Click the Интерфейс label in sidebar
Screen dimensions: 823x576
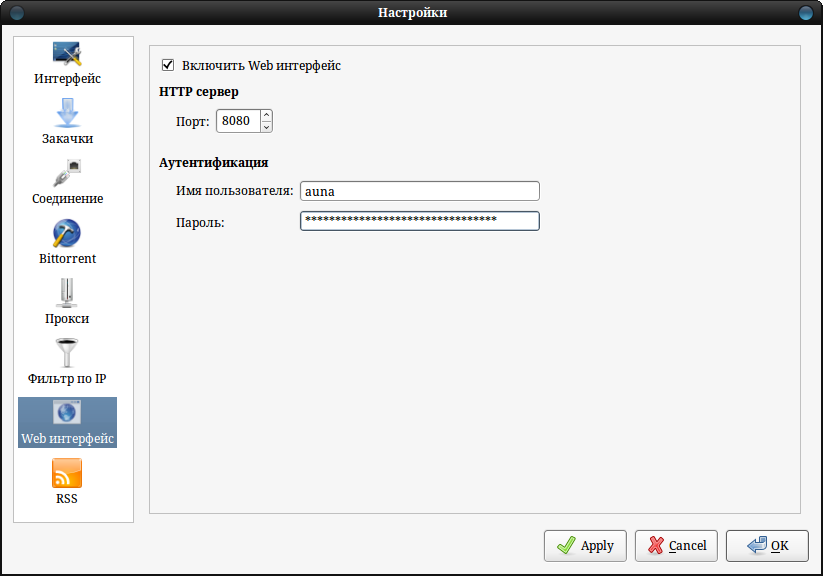tap(67, 79)
